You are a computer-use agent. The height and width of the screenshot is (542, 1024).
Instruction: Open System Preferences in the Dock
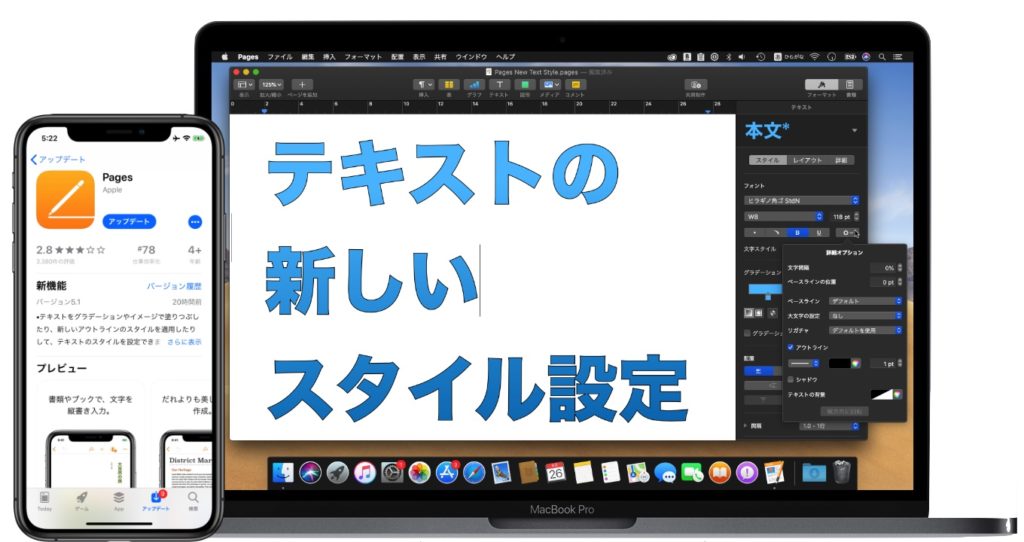[392, 472]
